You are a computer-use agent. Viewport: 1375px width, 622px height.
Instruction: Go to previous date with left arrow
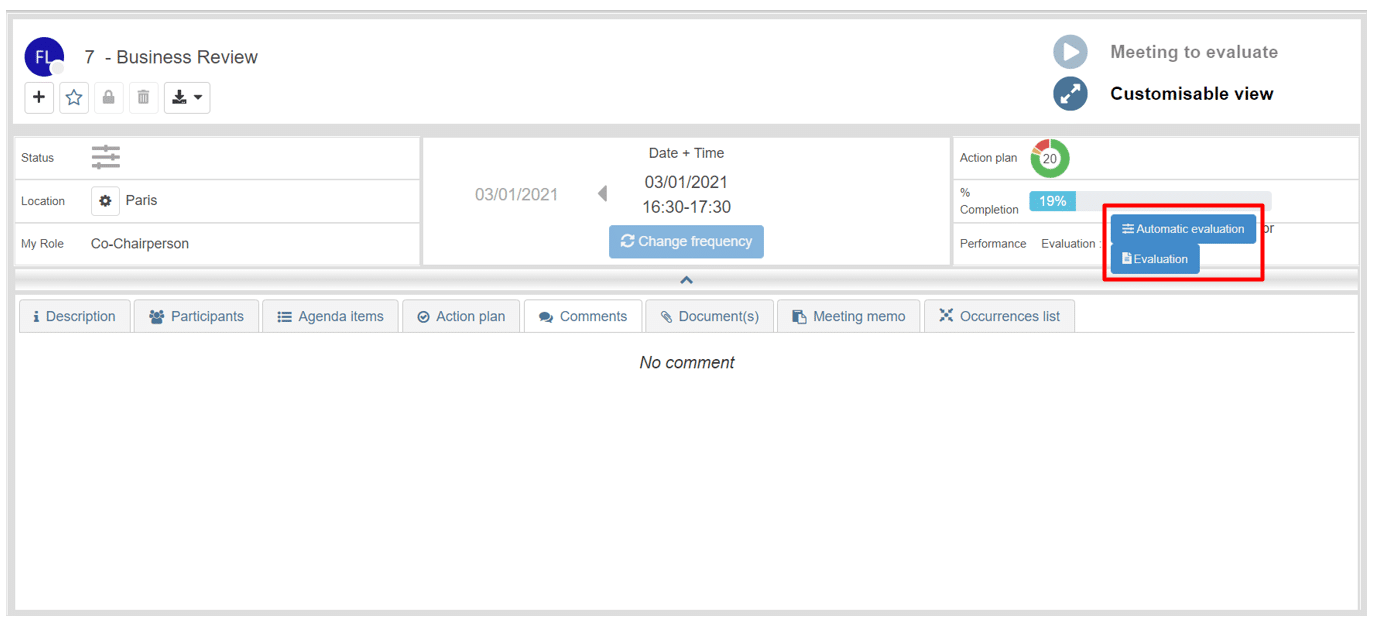click(x=602, y=193)
